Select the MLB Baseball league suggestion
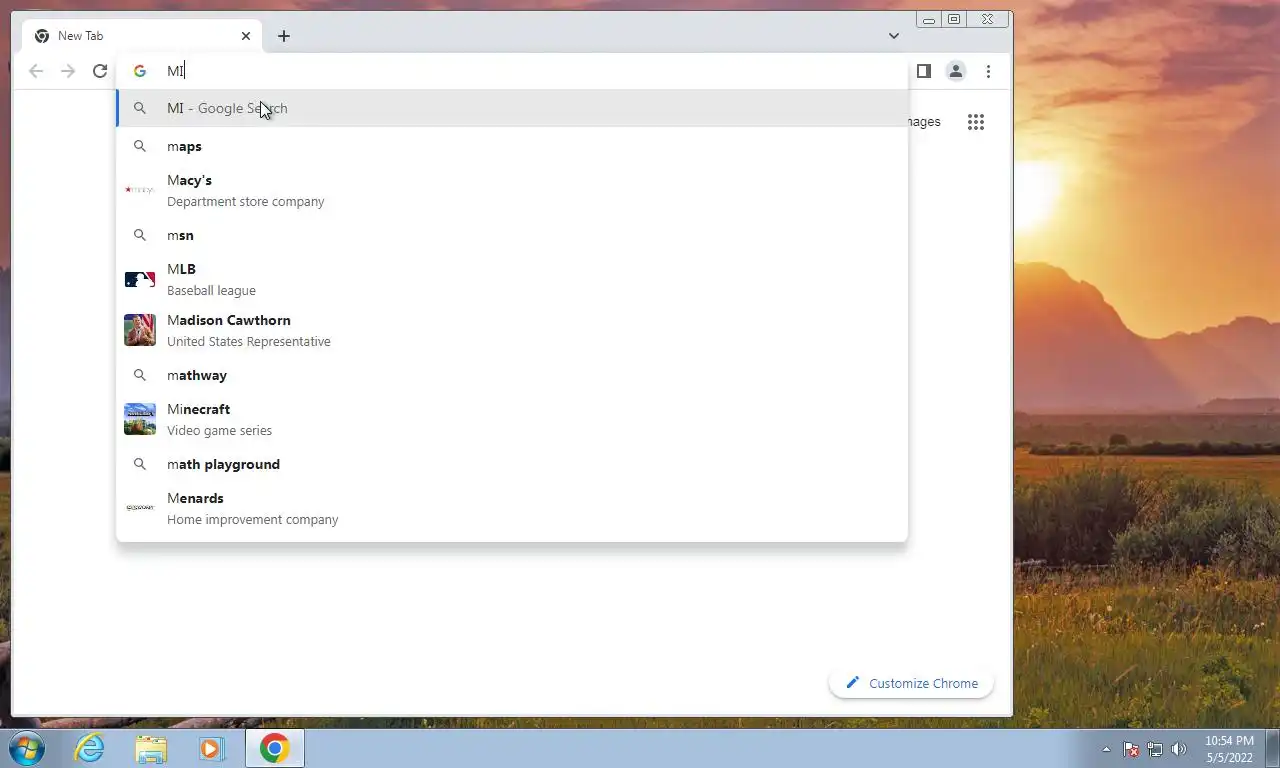The width and height of the screenshot is (1280, 768). tap(512, 279)
